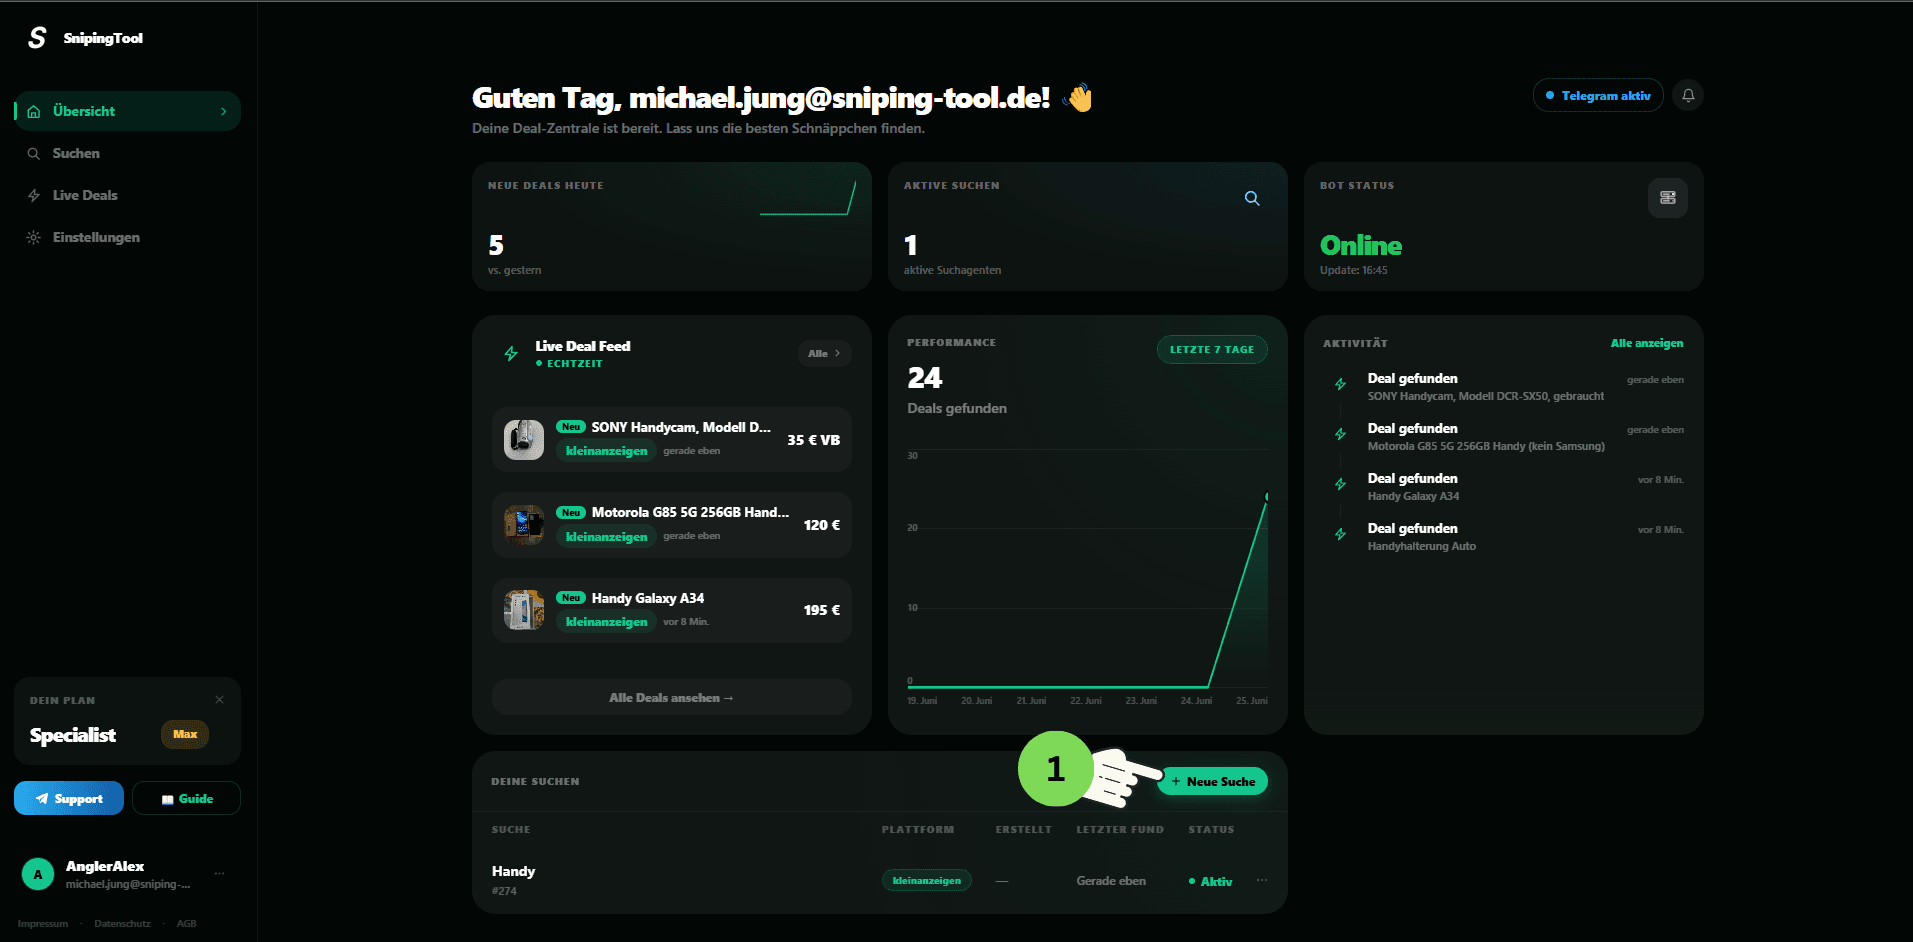Screen dimensions: 1913x942
Task: Click kleinanzeigen badge in Handy search row
Action: pyautogui.click(x=926, y=880)
